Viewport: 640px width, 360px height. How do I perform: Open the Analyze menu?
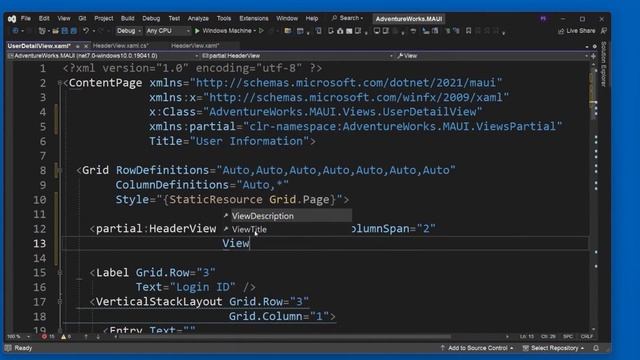click(198, 18)
